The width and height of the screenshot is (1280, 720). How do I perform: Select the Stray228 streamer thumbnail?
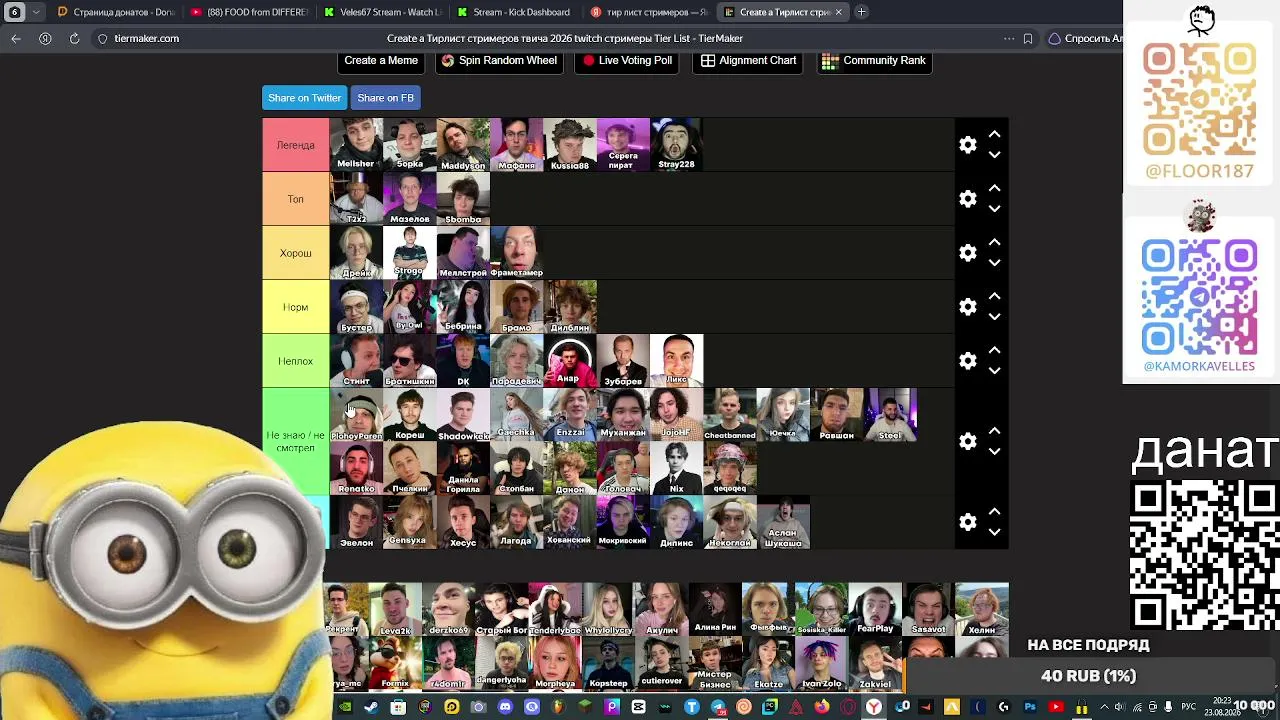click(x=677, y=144)
